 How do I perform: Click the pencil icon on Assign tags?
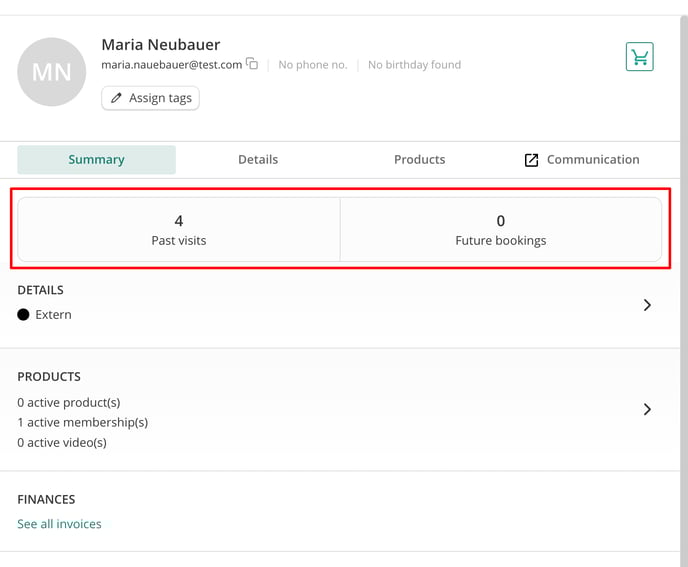116,98
